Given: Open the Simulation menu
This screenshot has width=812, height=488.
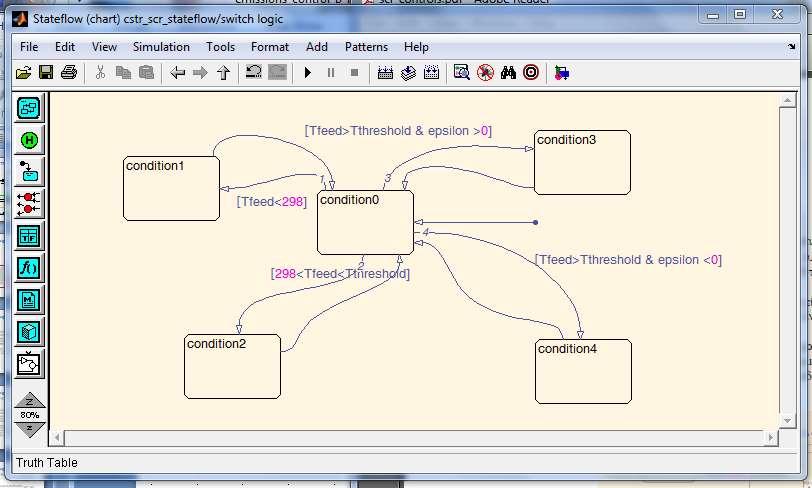Looking at the screenshot, I should click(161, 47).
